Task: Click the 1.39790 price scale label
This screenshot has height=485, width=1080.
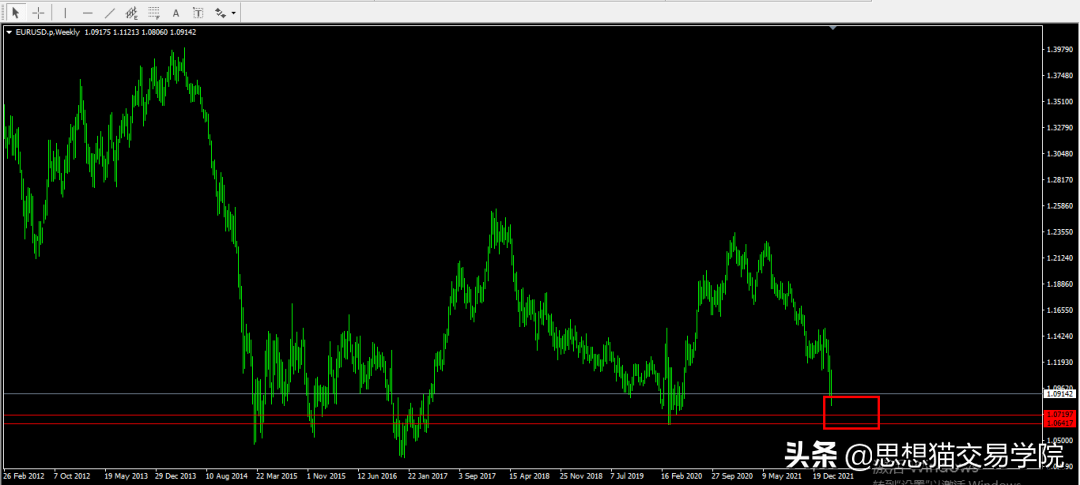Action: point(1059,50)
